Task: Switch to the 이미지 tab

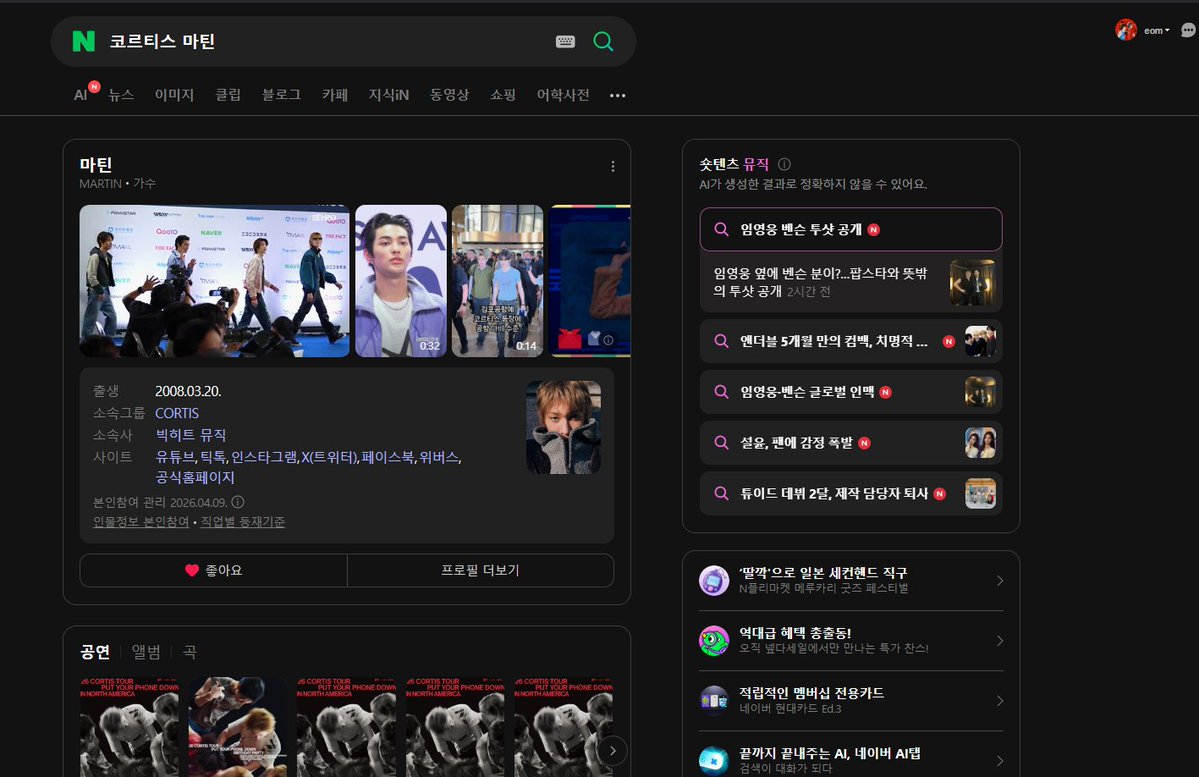Action: pos(174,95)
